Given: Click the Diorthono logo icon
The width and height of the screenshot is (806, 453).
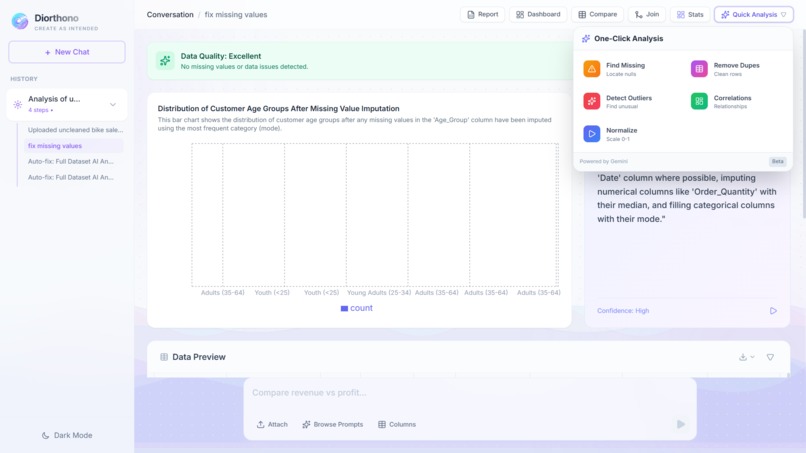Looking at the screenshot, I should (x=20, y=21).
